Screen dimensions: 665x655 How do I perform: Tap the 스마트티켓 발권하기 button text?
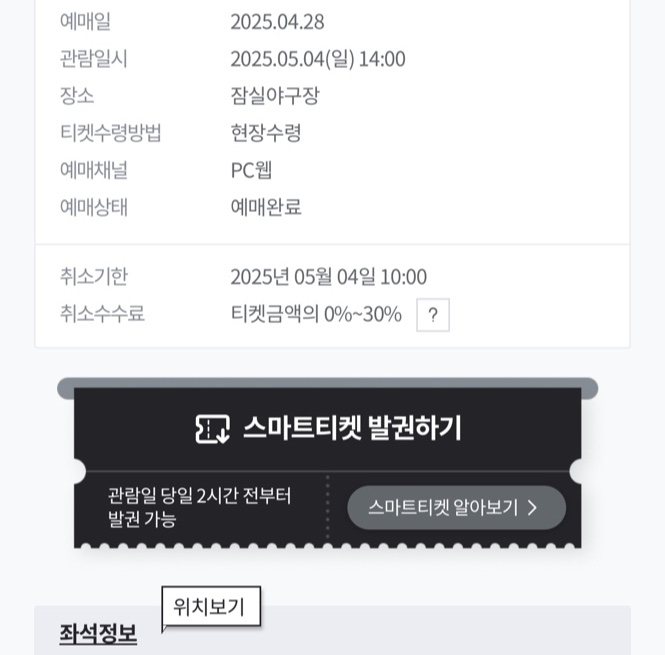coord(352,428)
